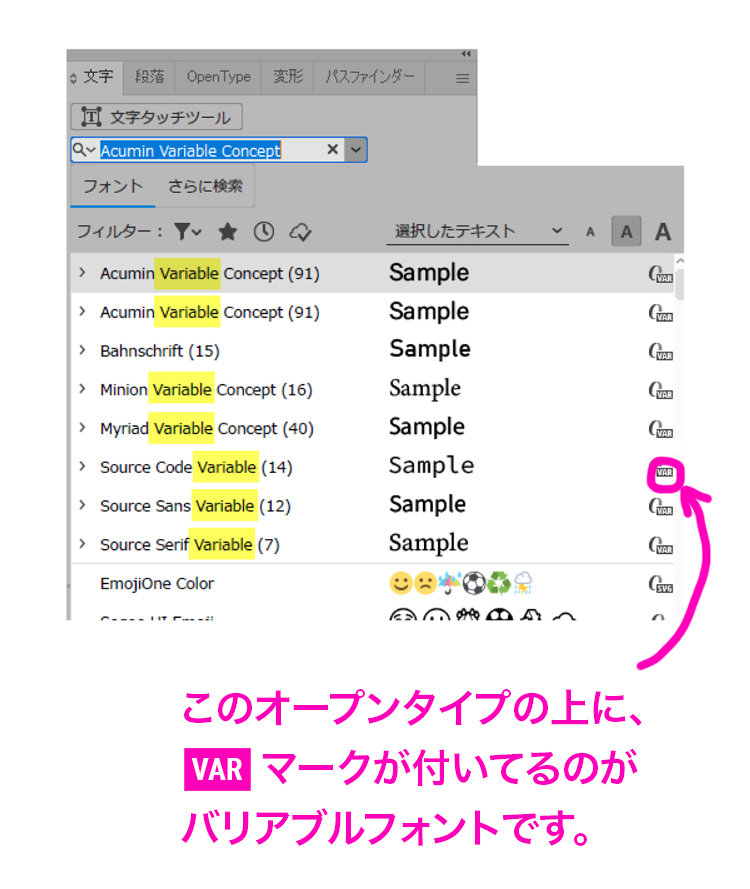Switch to the OpenType tab
Image resolution: width=750 pixels, height=889 pixels.
[218, 77]
